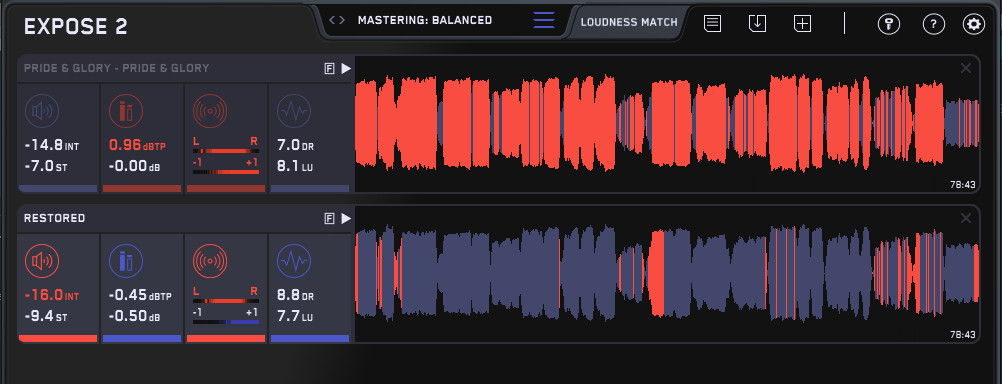Click the Pride & Glory track title
The image size is (1002, 384).
116,68
